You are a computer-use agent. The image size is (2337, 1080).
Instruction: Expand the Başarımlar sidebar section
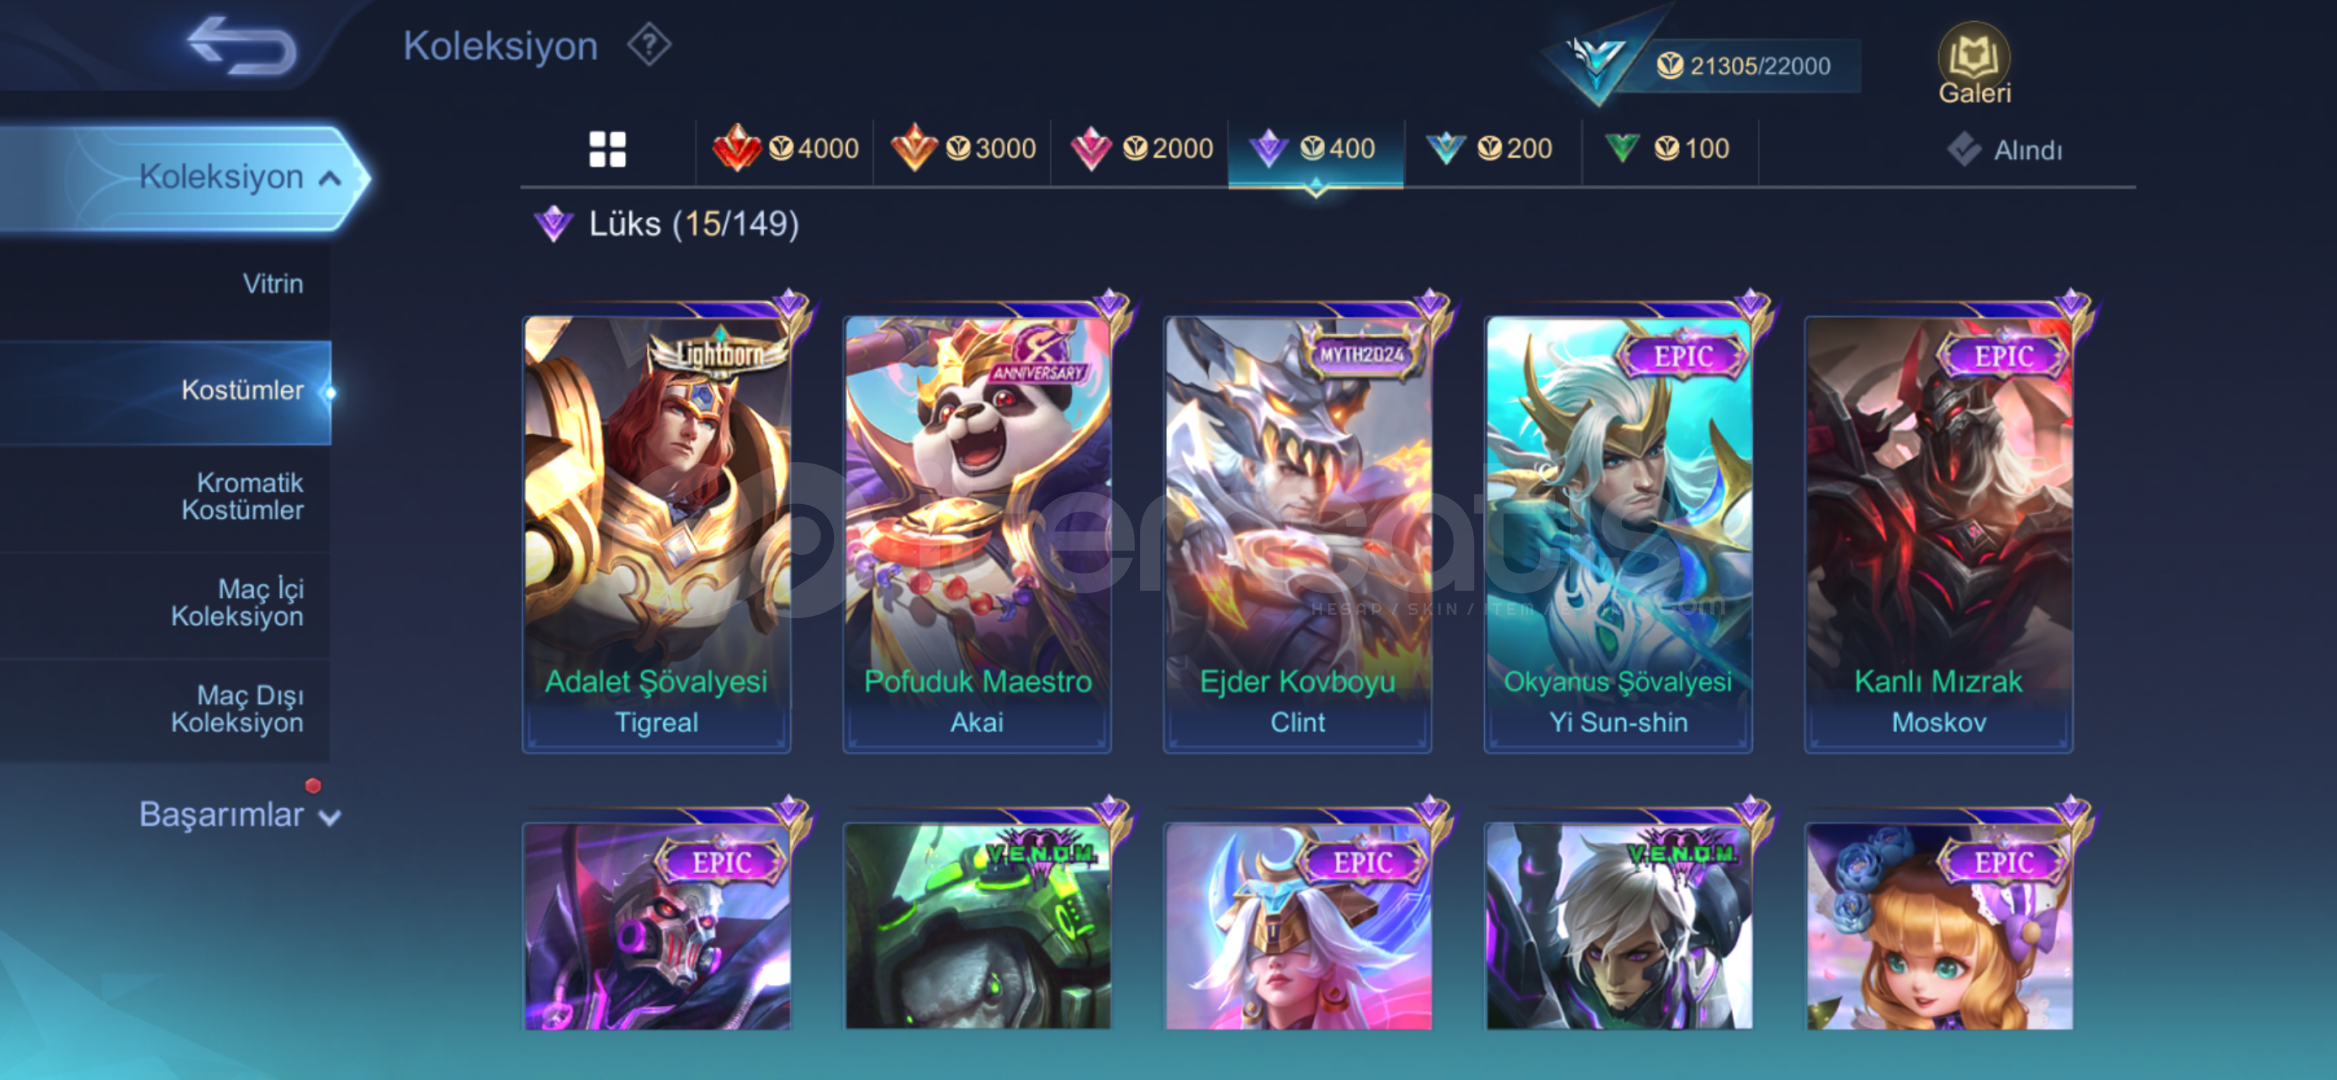(x=240, y=815)
